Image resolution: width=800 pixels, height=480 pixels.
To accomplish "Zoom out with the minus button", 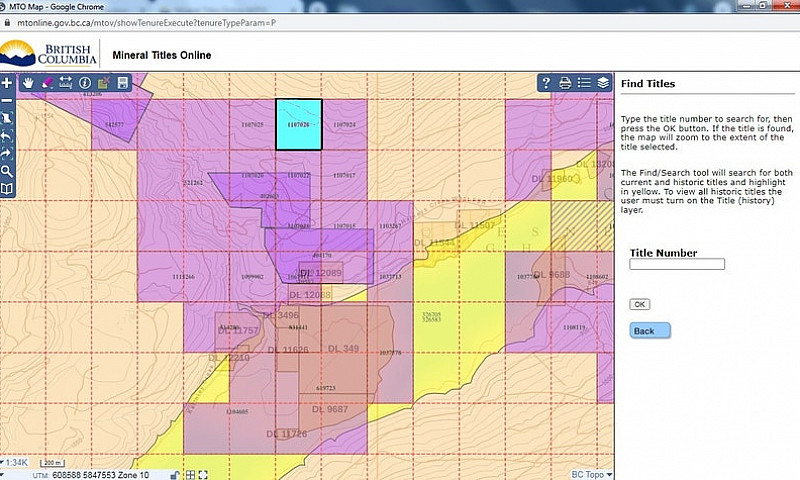I will pos(7,100).
